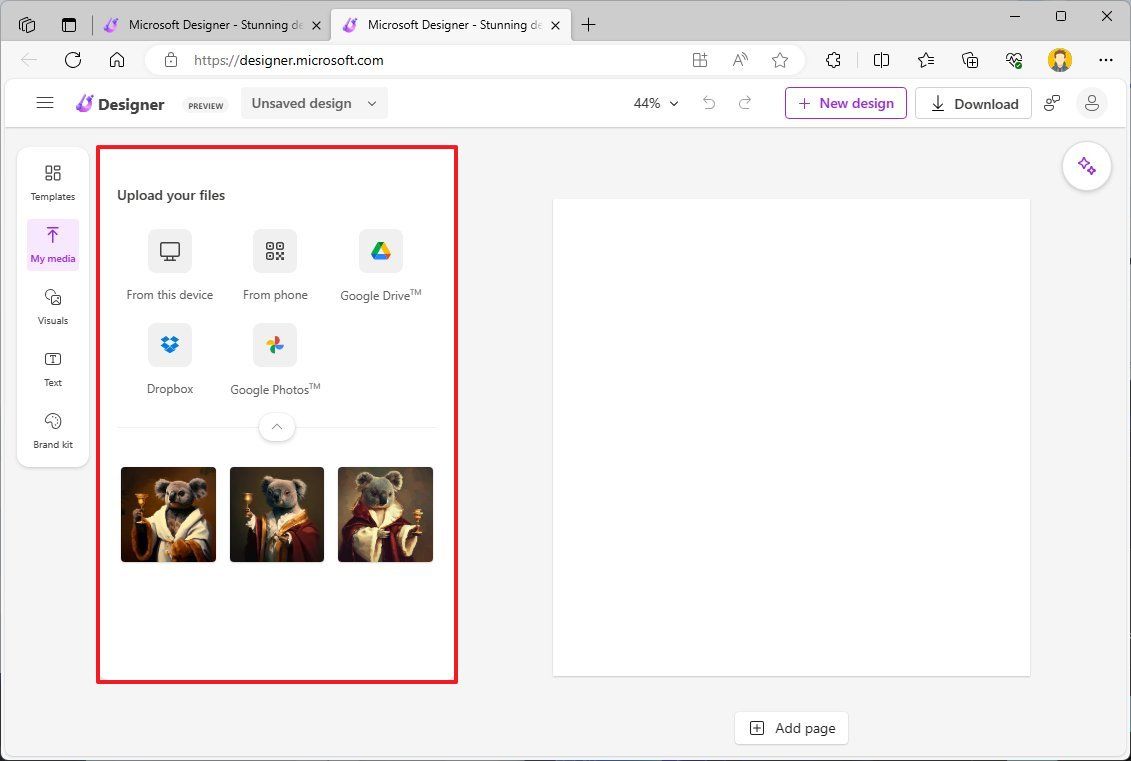Viewport: 1131px width, 761px height.
Task: Collapse the upload sources section
Action: coord(276,427)
